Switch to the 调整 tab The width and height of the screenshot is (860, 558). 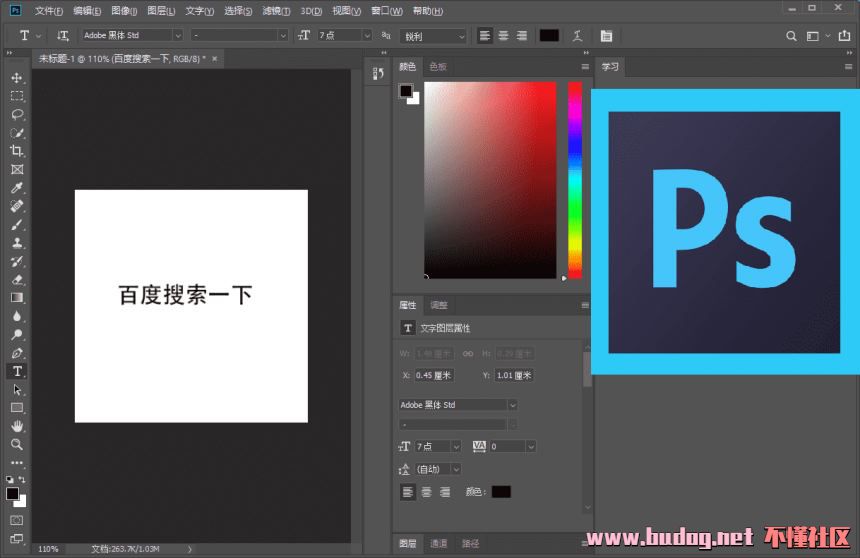439,305
